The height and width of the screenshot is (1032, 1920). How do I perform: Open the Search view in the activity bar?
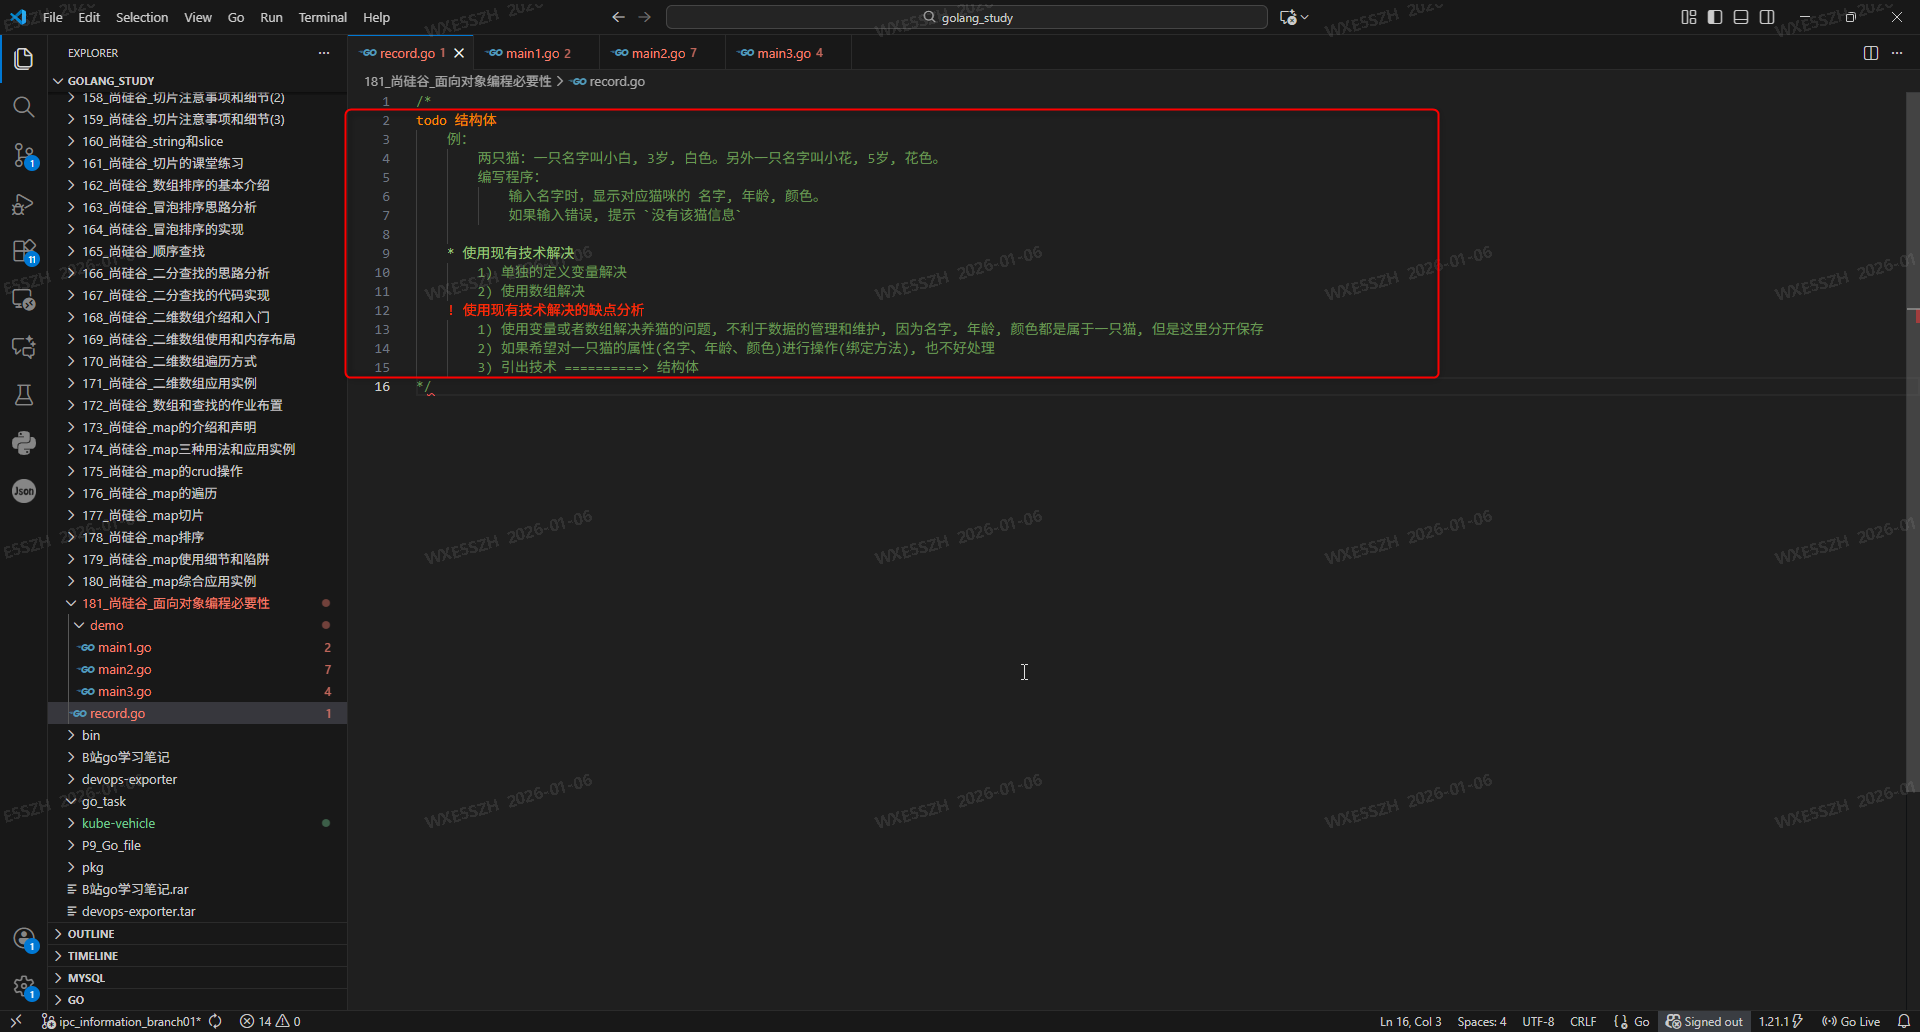tap(24, 107)
